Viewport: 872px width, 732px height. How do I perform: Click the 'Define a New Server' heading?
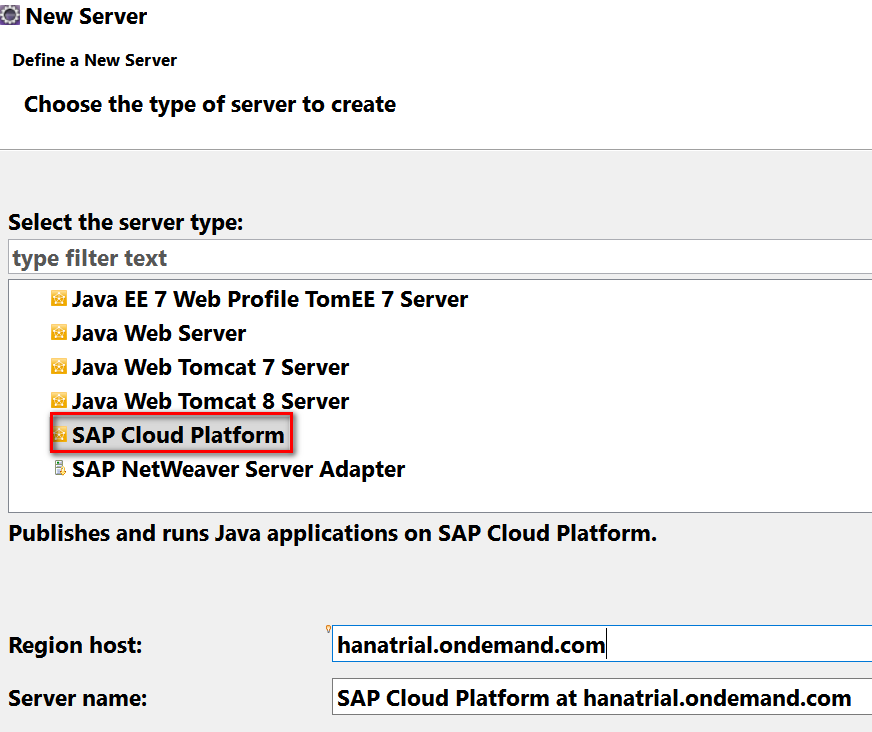(x=95, y=60)
